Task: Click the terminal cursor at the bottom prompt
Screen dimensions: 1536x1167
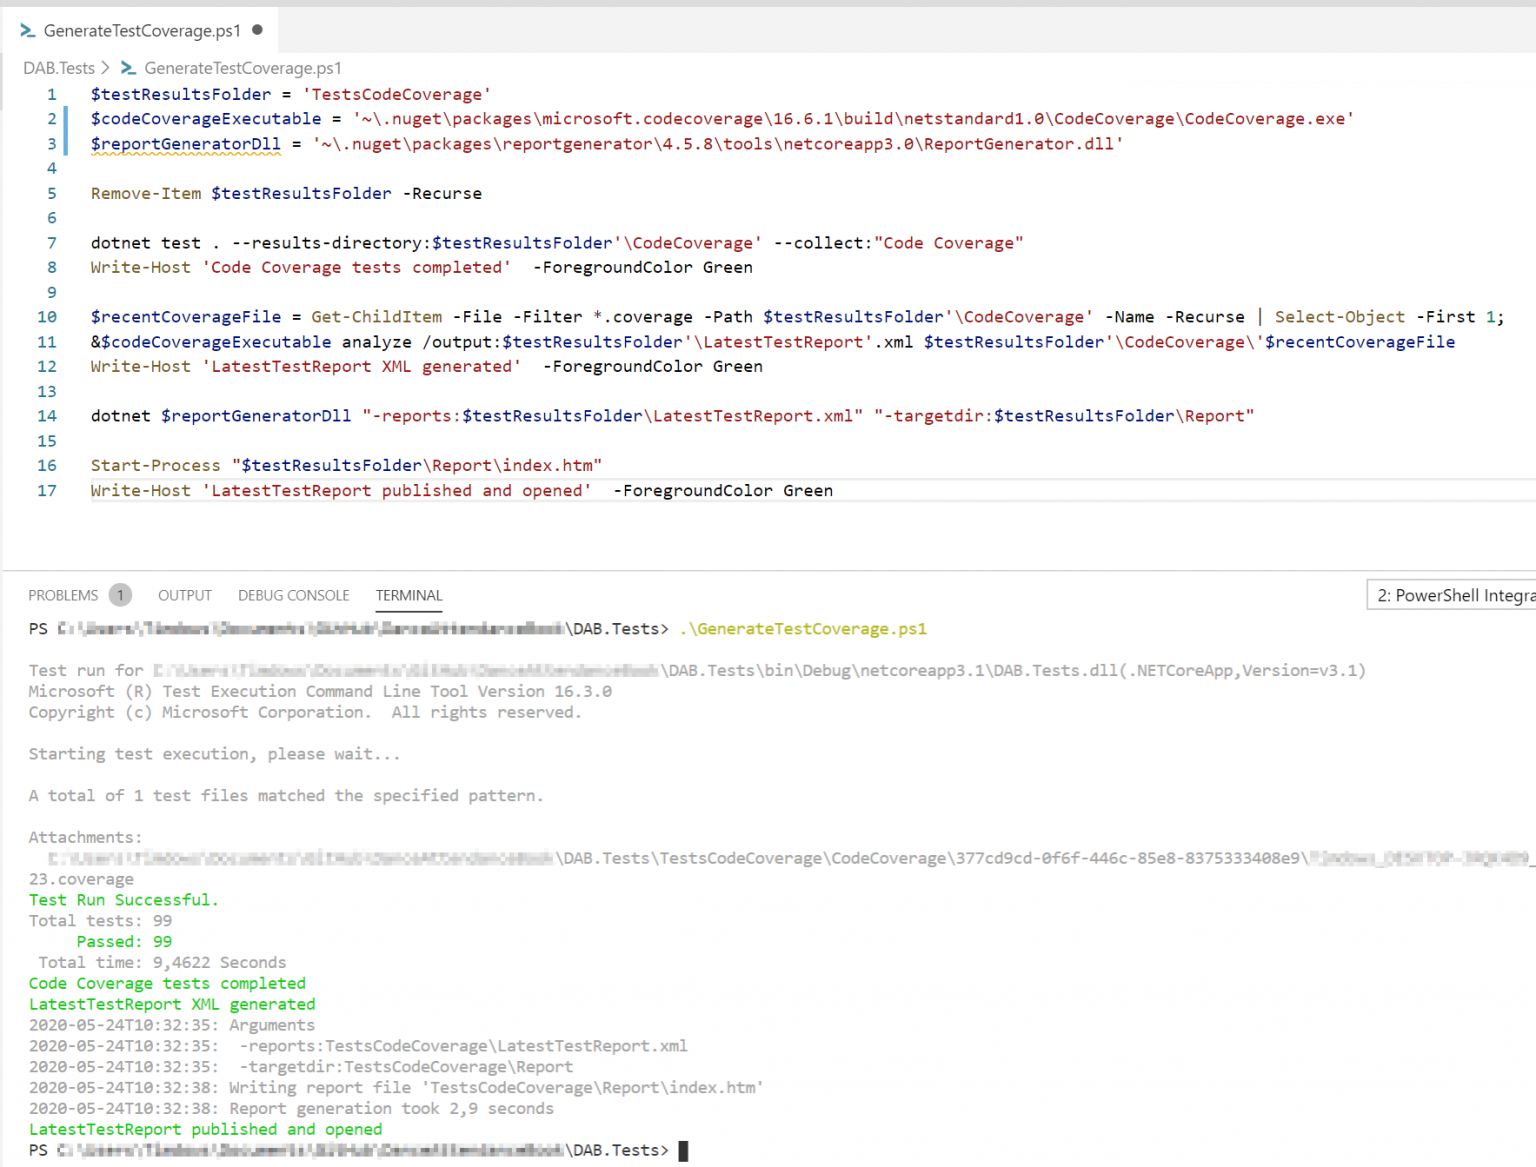Action: 683,1151
